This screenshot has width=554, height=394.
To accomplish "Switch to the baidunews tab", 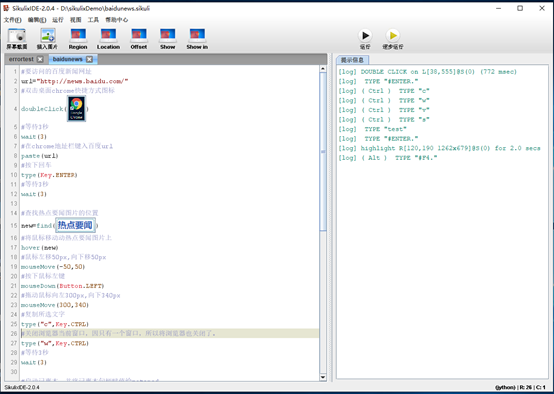I will click(67, 59).
